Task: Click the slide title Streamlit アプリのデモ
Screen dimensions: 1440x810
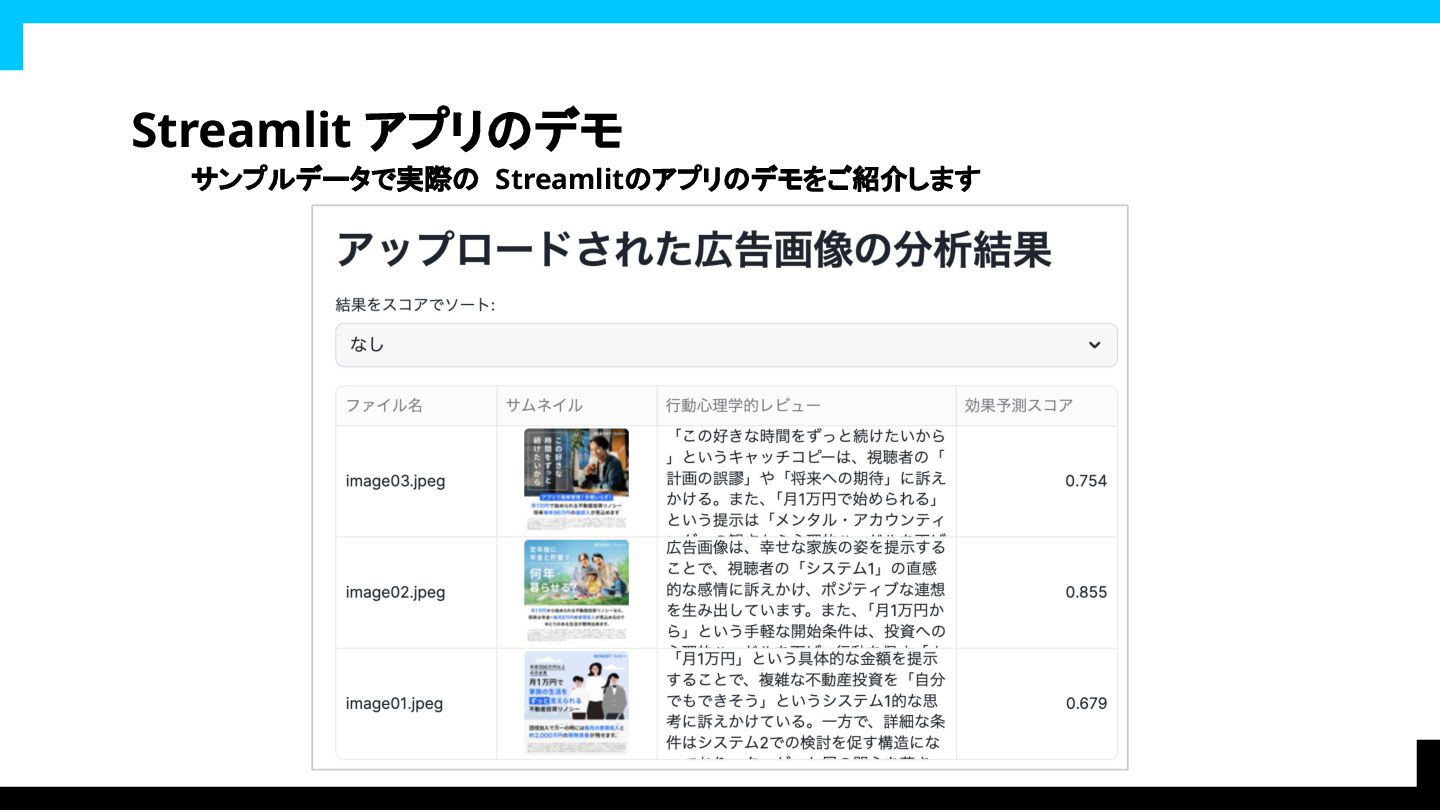Action: click(377, 131)
